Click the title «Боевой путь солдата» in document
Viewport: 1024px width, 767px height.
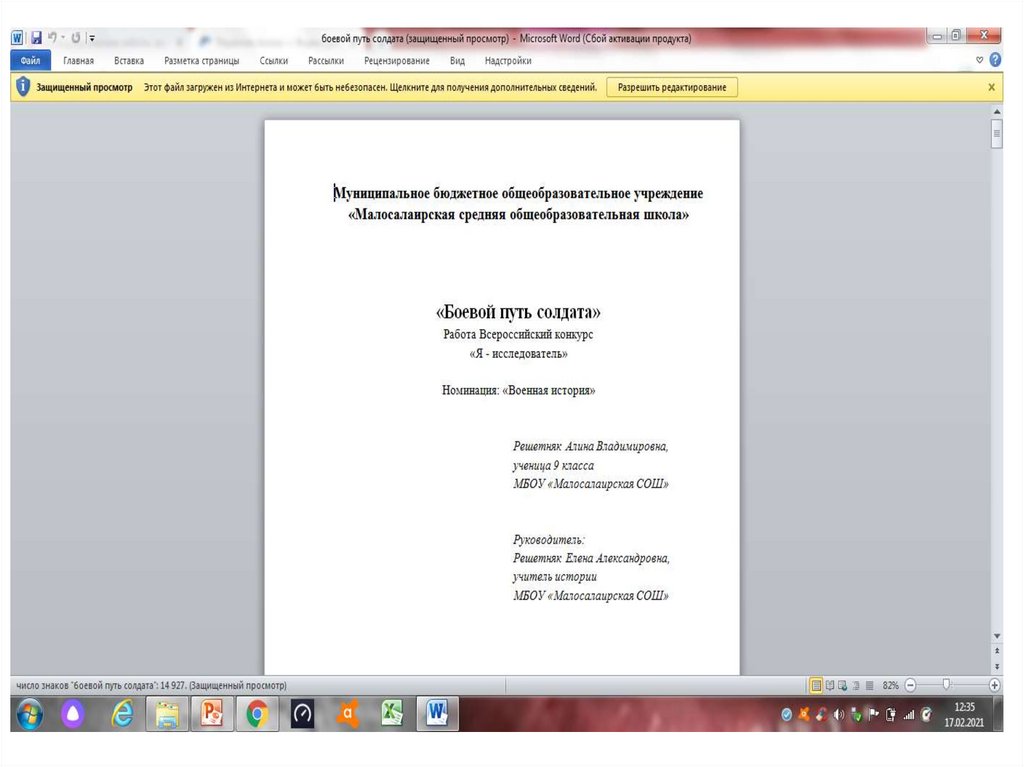518,312
